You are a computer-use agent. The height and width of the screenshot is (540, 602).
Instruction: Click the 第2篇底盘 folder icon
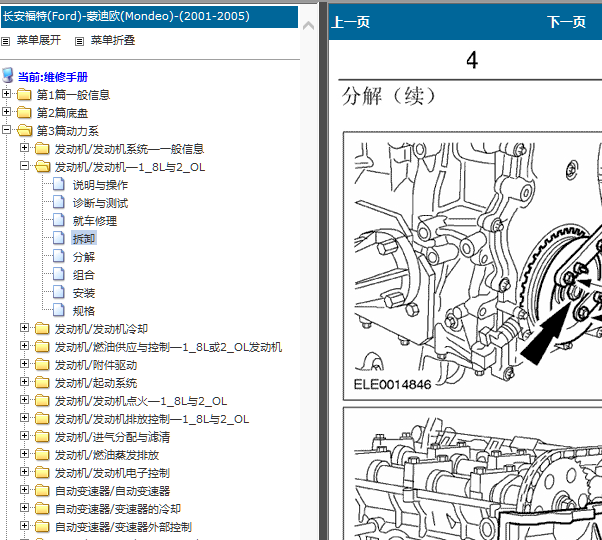tap(24, 112)
